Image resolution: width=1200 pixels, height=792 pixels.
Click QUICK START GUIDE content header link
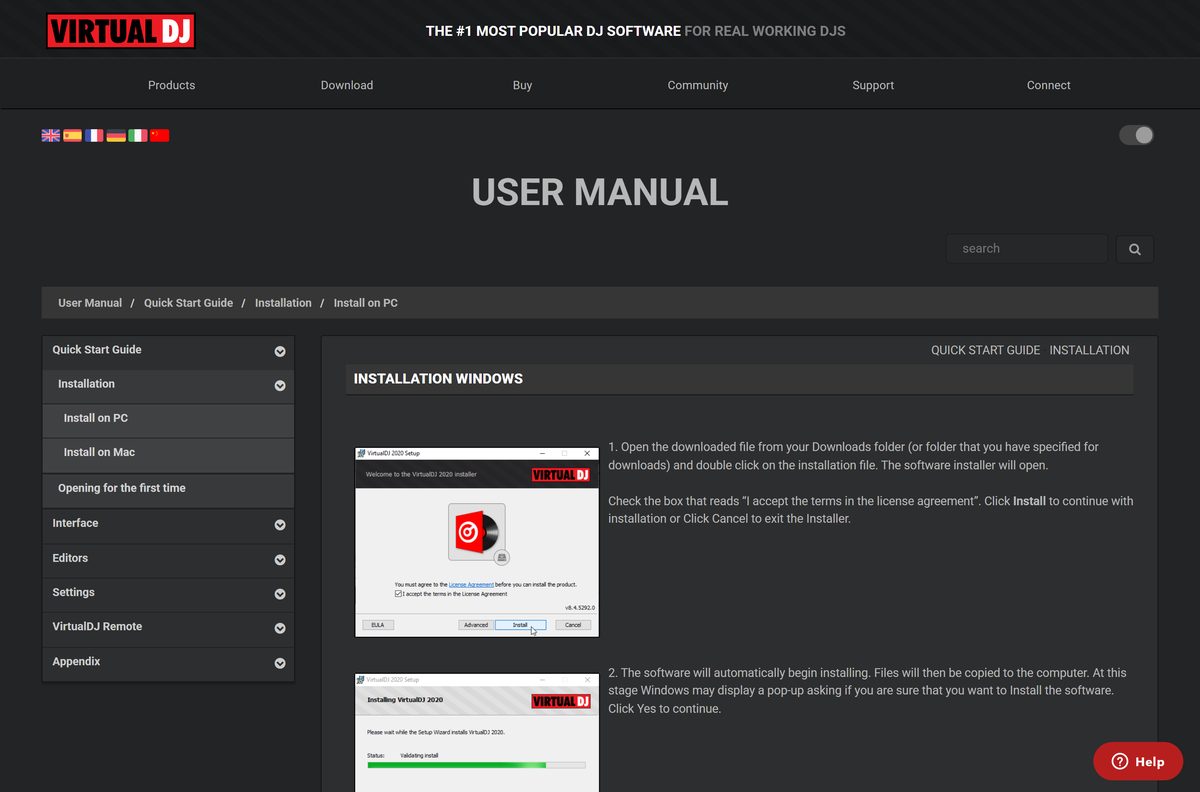986,350
